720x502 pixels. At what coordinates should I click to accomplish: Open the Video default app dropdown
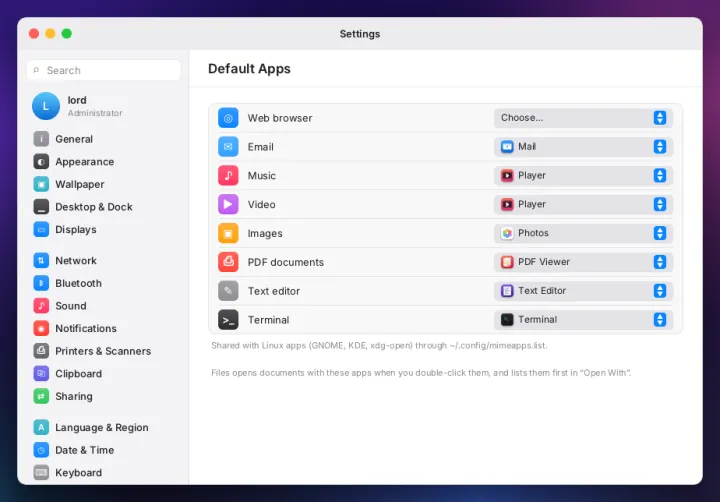[x=583, y=204]
